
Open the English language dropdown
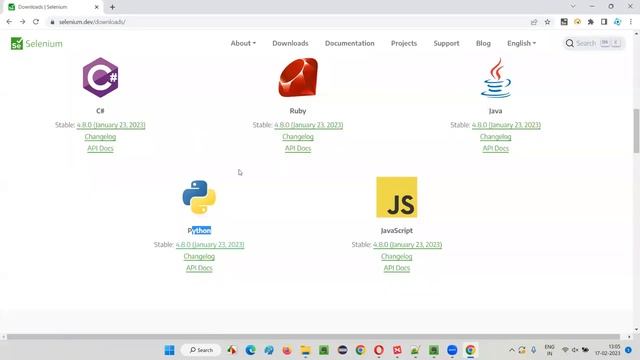[x=522, y=43]
